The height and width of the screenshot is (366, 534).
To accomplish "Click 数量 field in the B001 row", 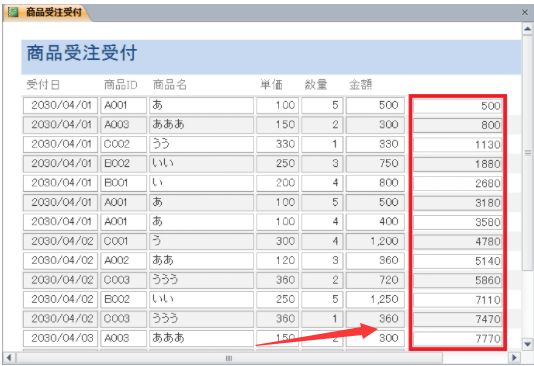I will [x=322, y=183].
